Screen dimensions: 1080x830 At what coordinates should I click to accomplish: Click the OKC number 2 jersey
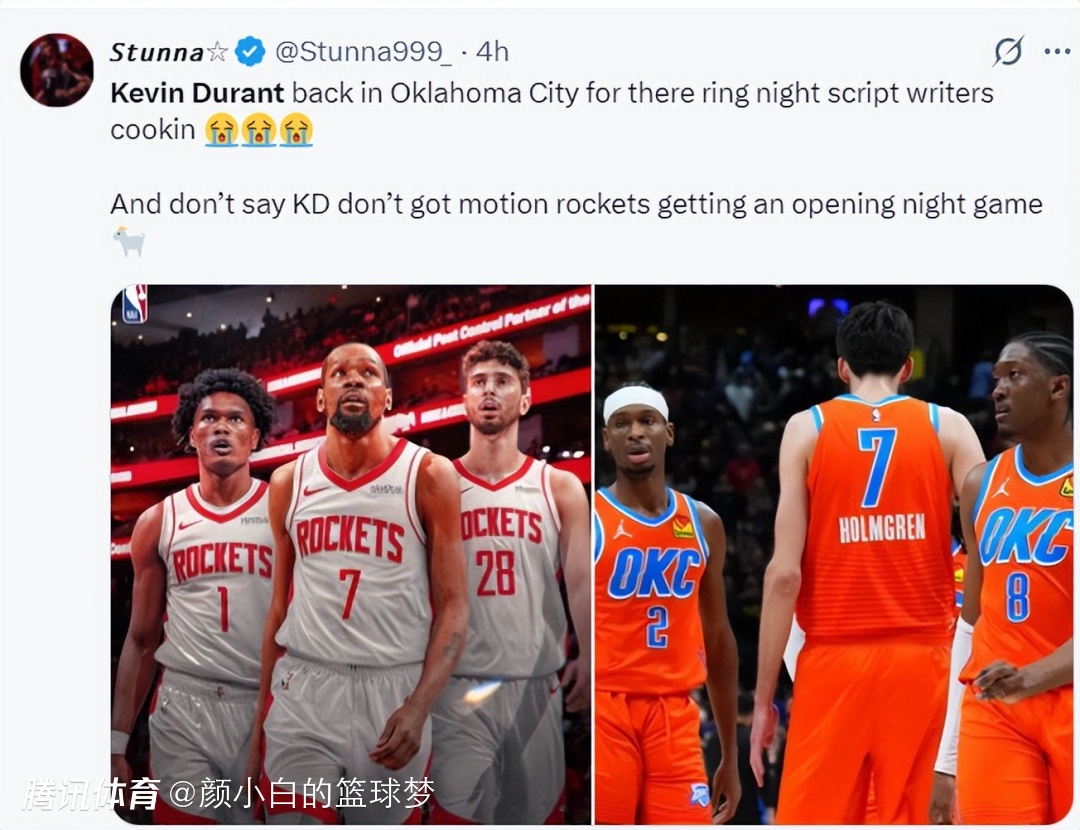coord(652,590)
